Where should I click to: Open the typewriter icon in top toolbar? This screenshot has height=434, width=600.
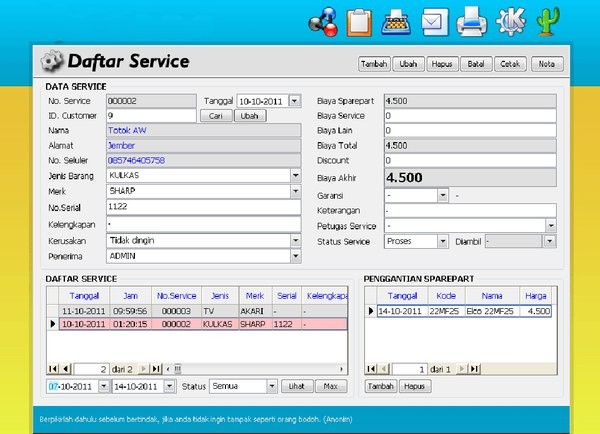tap(396, 23)
